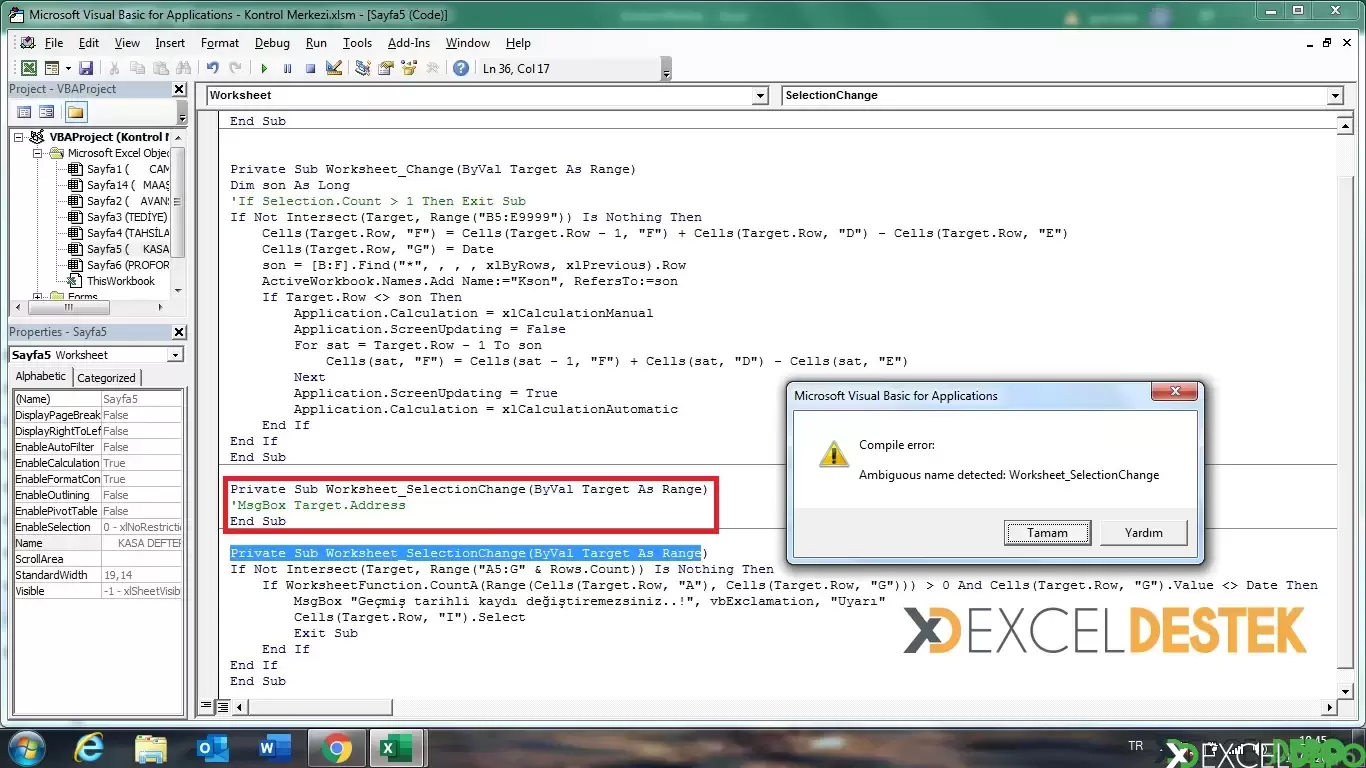Click the (Name) property value Sayfa5
1366x768 pixels.
click(x=142, y=399)
